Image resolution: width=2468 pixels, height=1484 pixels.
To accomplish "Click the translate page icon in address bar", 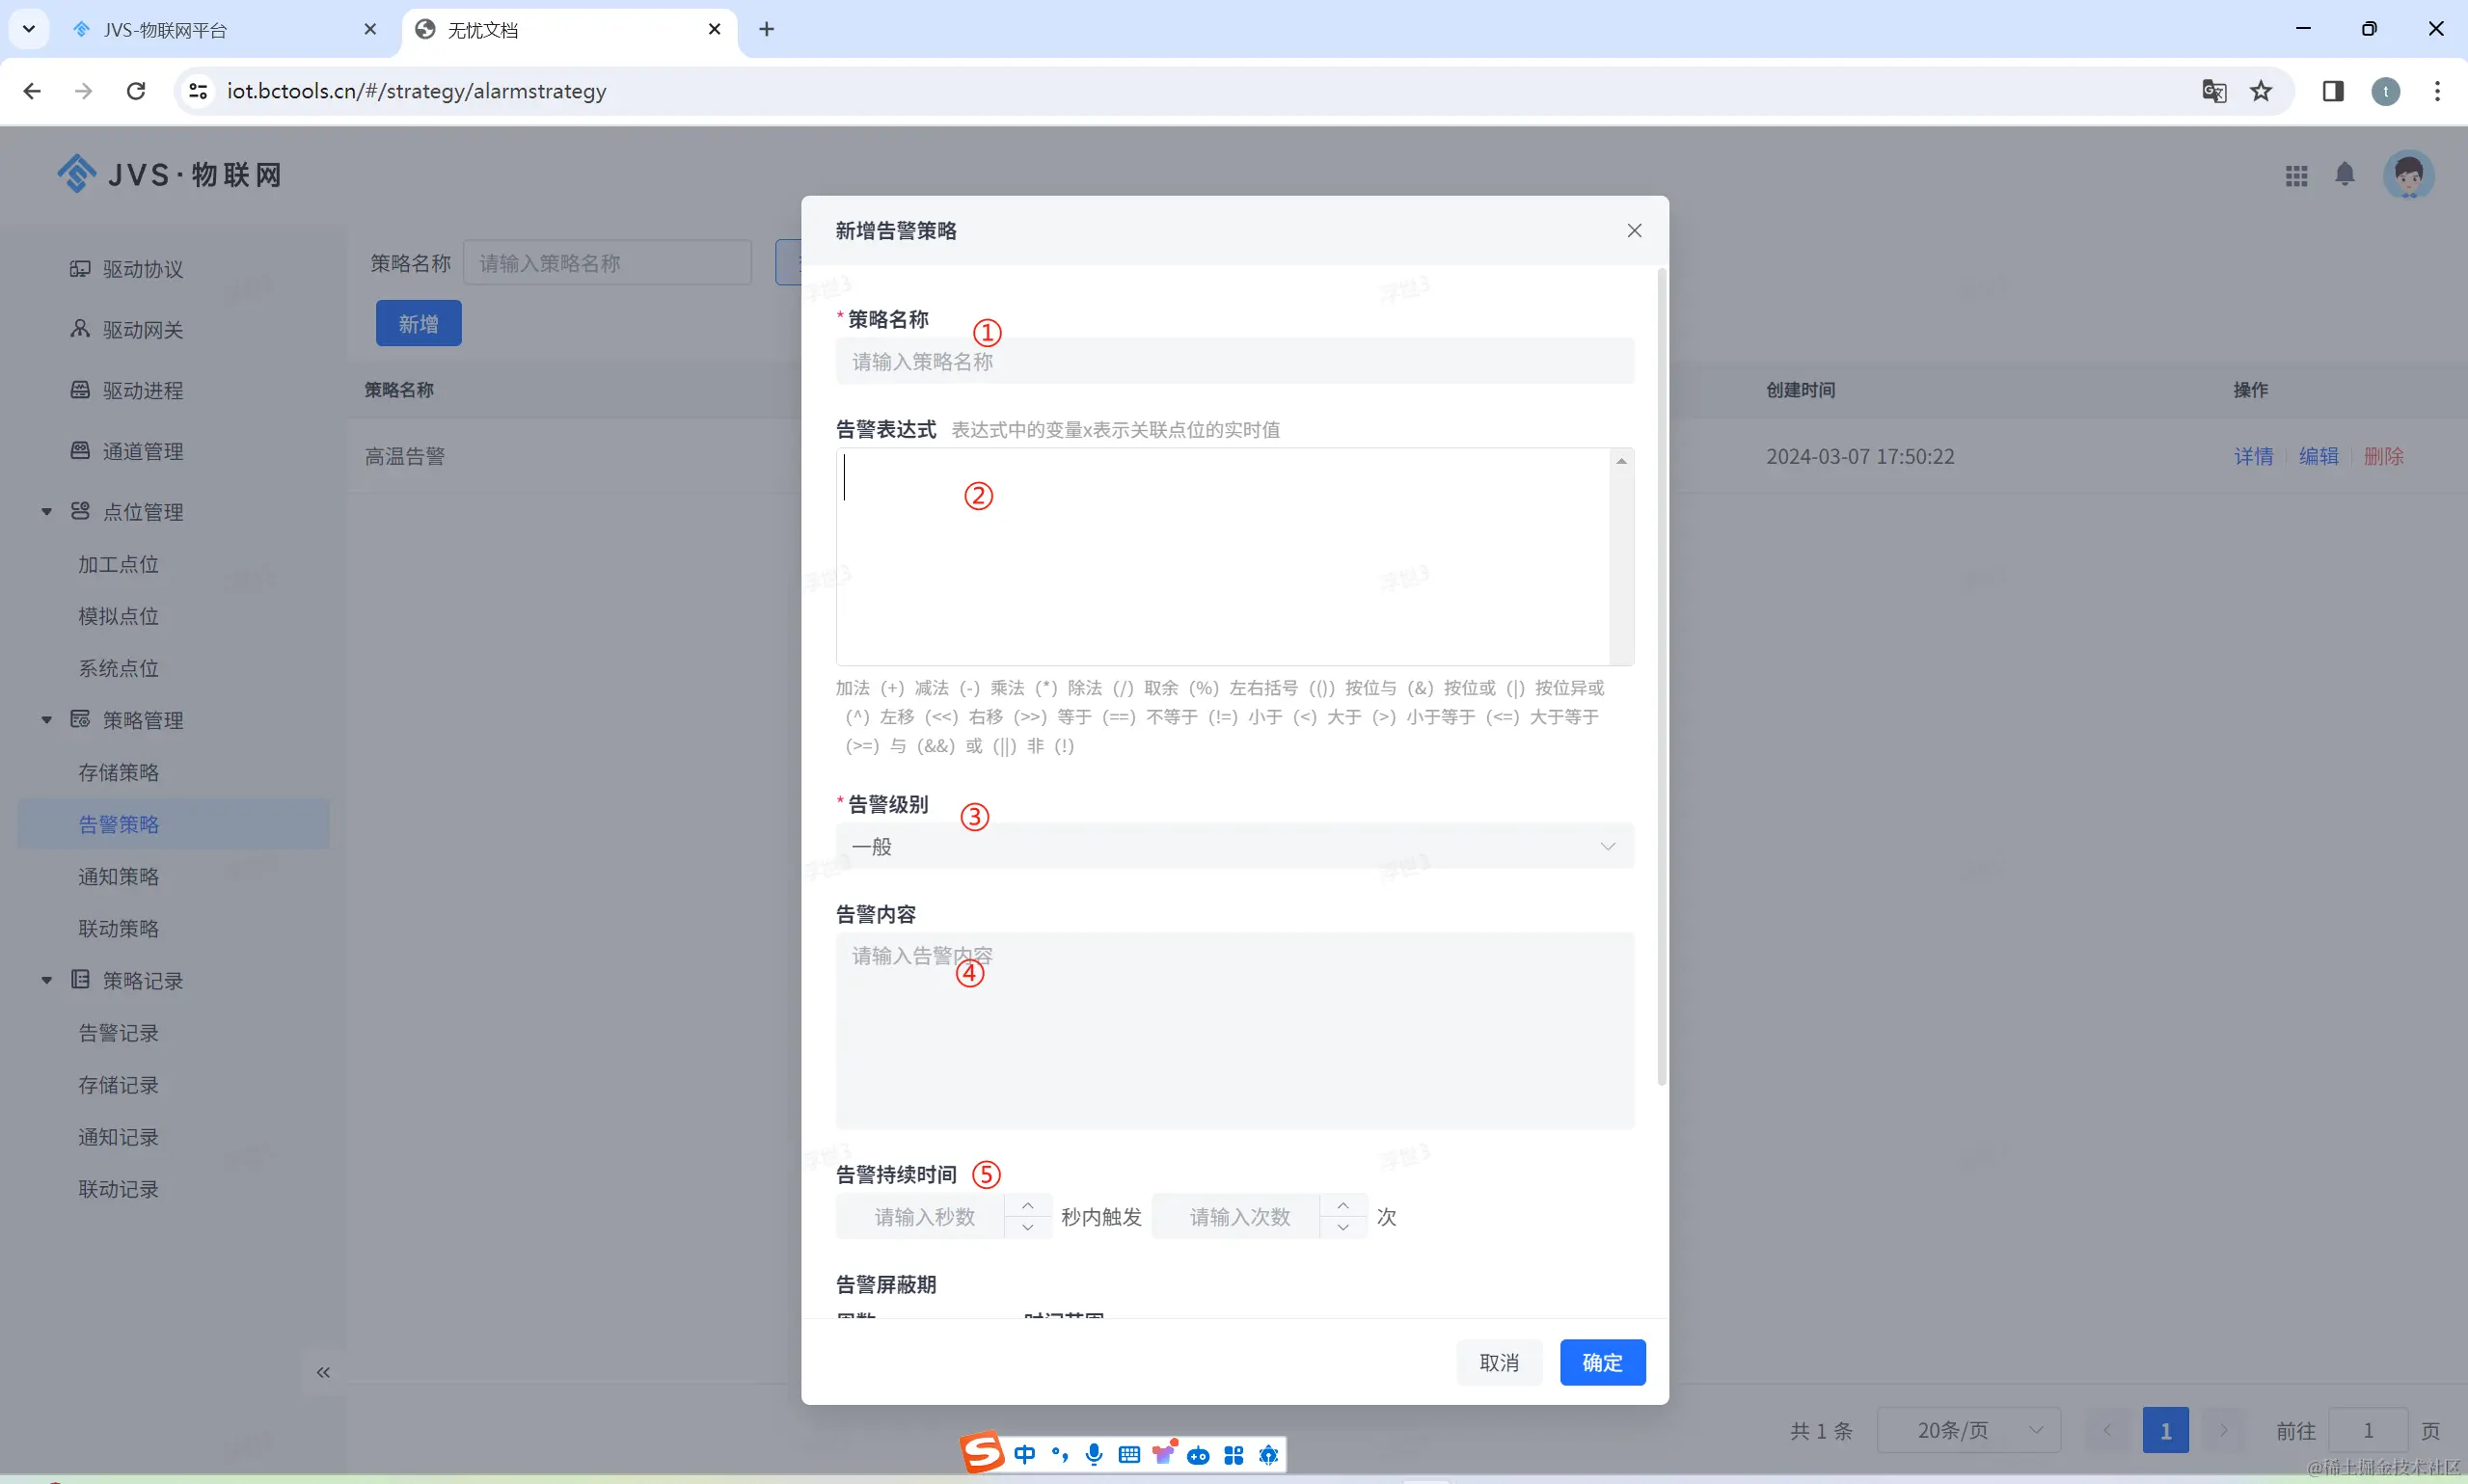I will pyautogui.click(x=2213, y=91).
